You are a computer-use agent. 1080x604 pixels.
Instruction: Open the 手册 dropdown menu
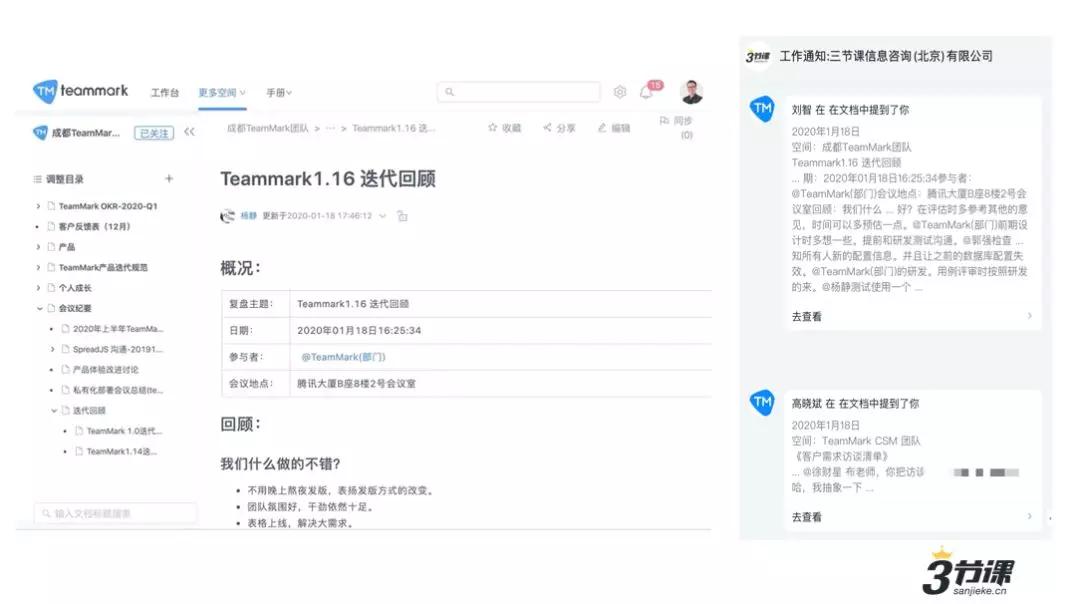pyautogui.click(x=279, y=92)
